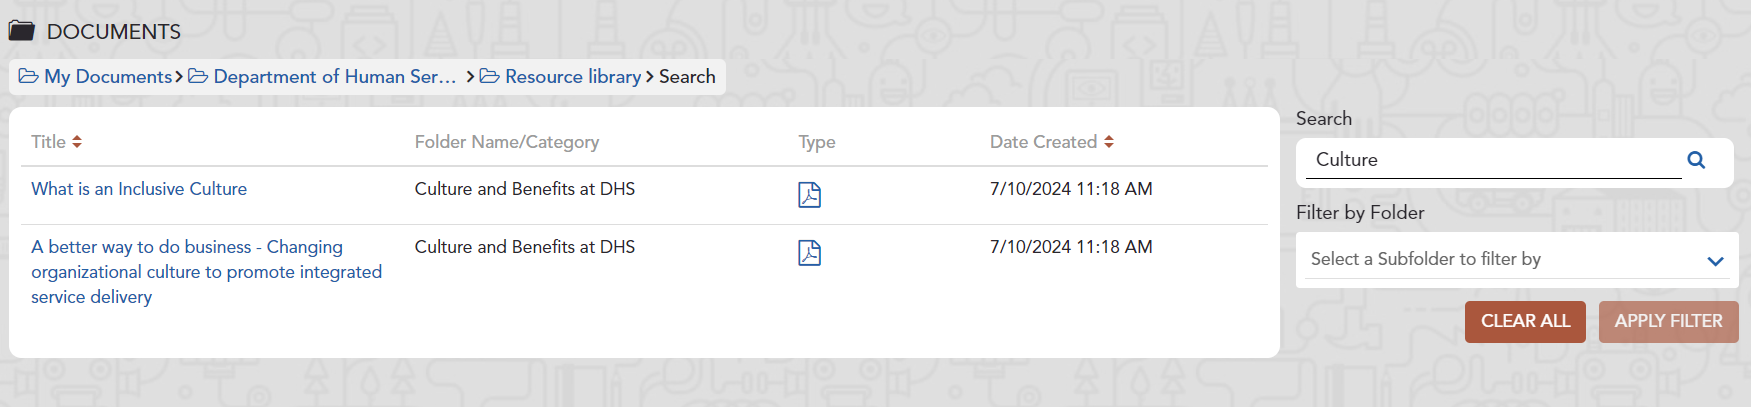Click the Resource library breadcrumb folder icon

(489, 77)
